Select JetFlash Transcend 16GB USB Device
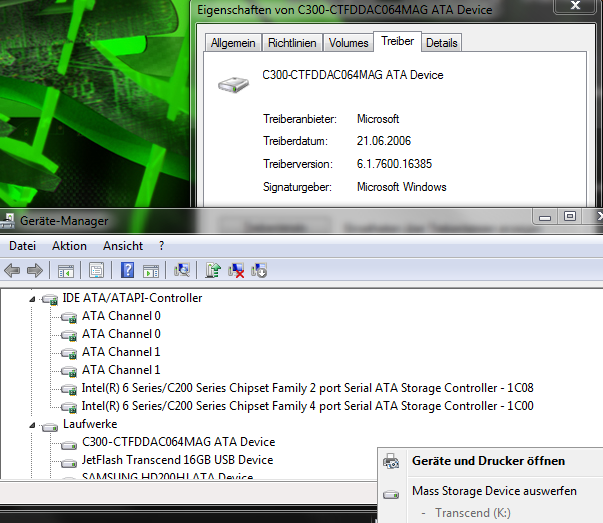Viewport: 603px width, 523px height. click(x=177, y=460)
